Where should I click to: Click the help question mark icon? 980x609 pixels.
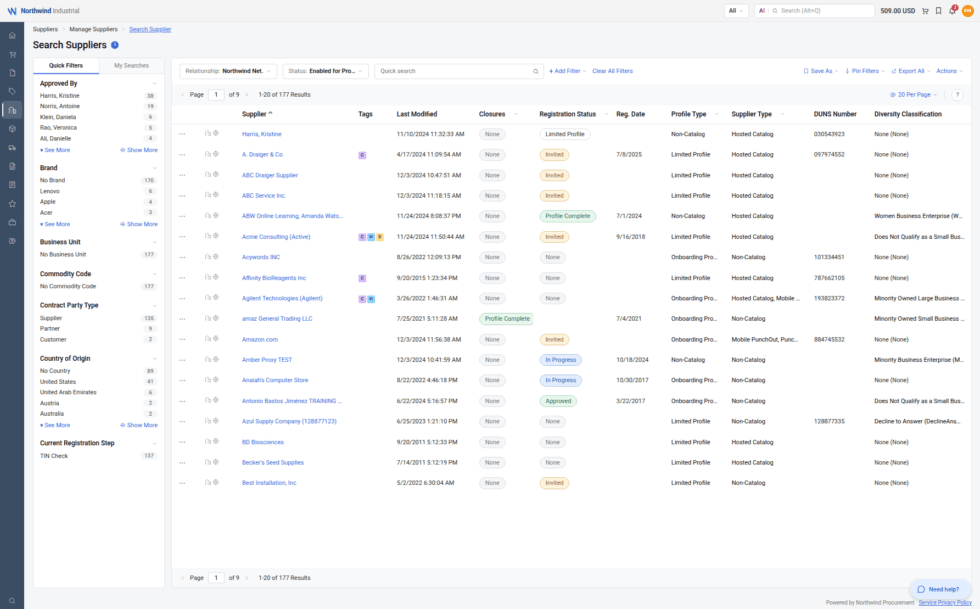[x=957, y=95]
